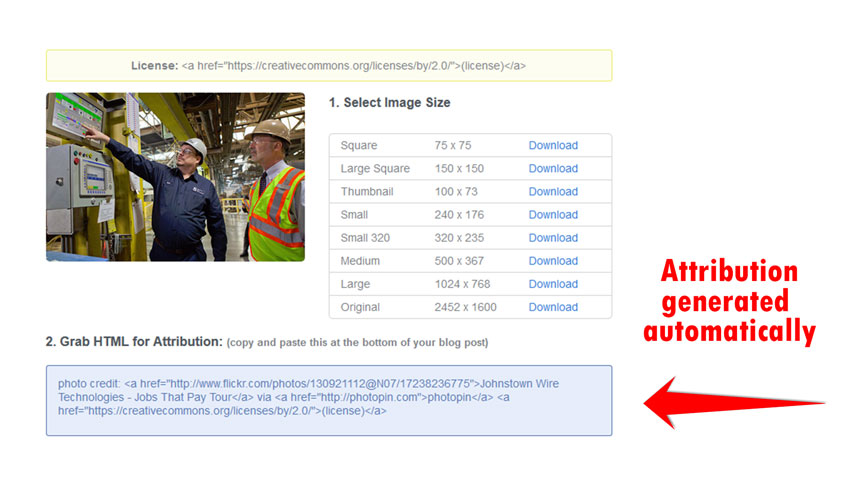The width and height of the screenshot is (864, 486).
Task: Download the Thumbnail 100 x 73 image
Action: (x=553, y=192)
